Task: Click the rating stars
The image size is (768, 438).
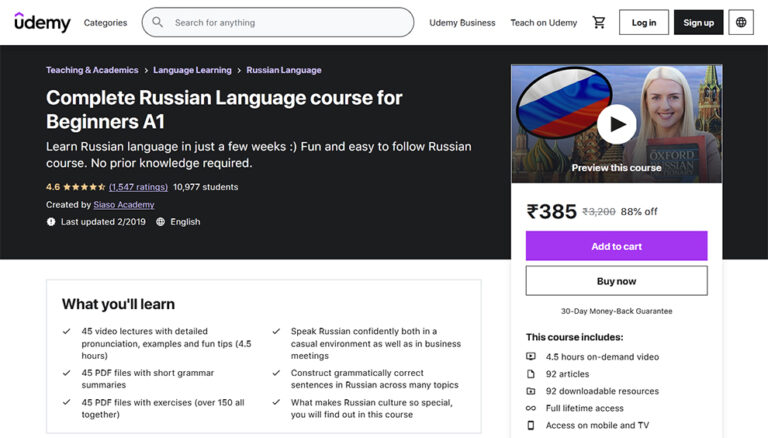Action: [84, 187]
